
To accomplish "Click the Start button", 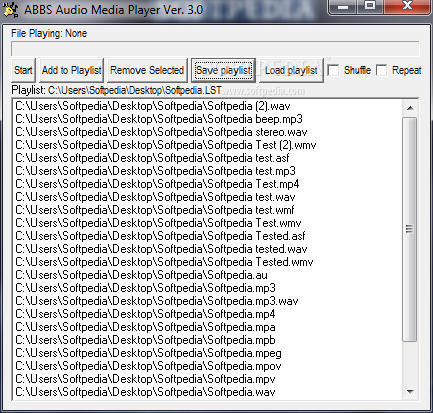I will click(23, 70).
